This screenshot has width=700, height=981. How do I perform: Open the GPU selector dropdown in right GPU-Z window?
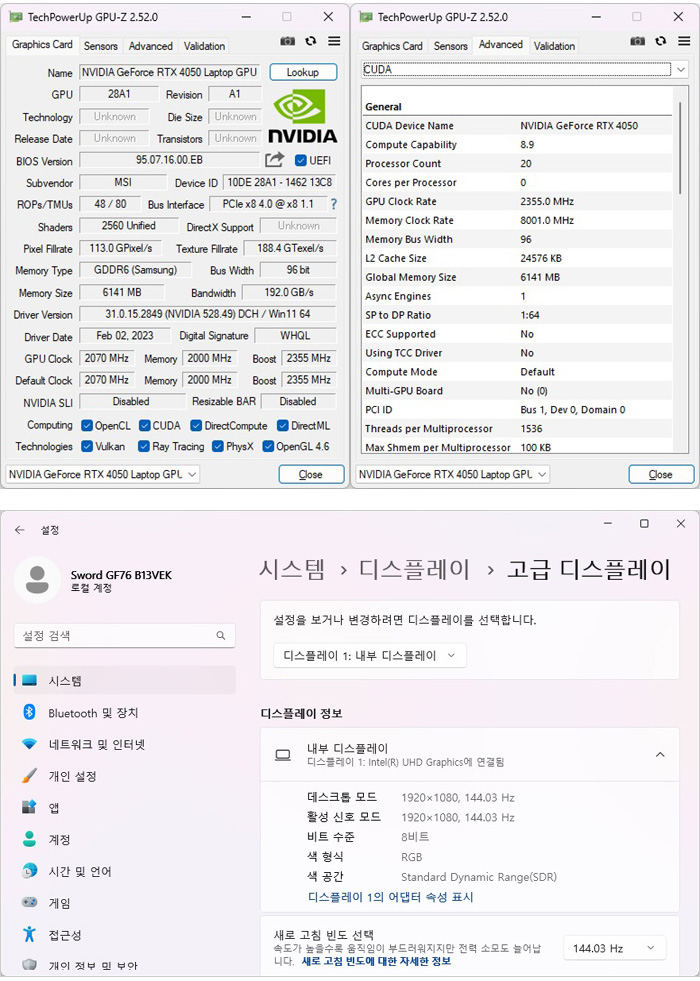[453, 474]
